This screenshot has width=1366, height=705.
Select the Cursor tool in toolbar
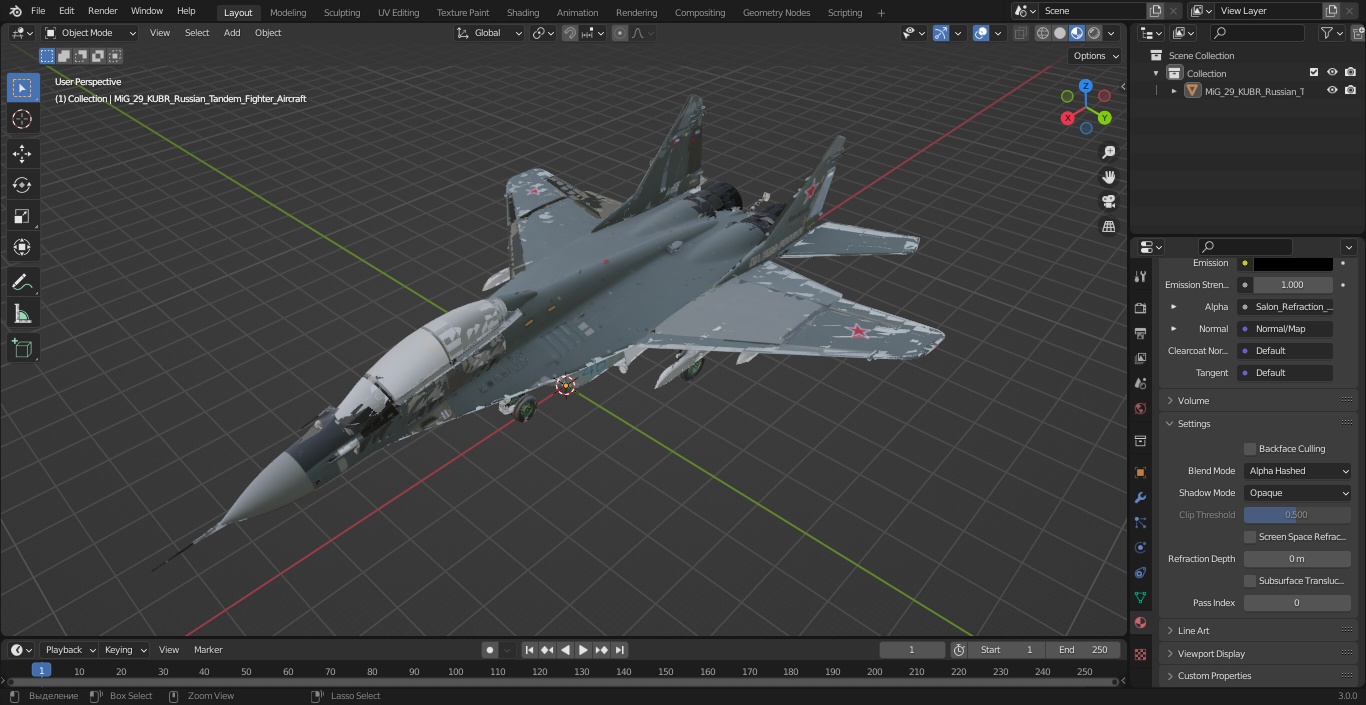tap(22, 119)
